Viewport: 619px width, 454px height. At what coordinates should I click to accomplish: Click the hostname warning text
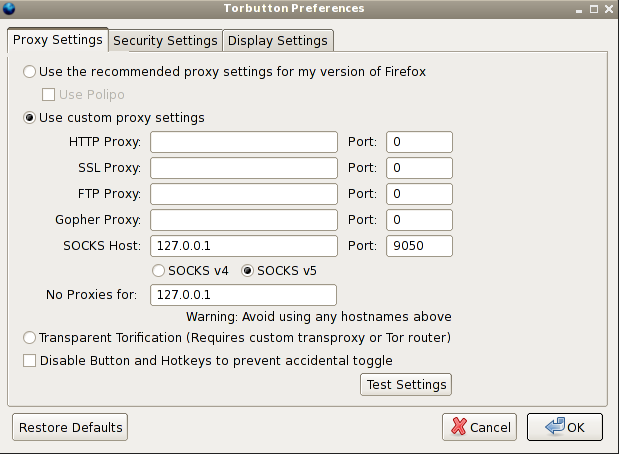point(319,317)
